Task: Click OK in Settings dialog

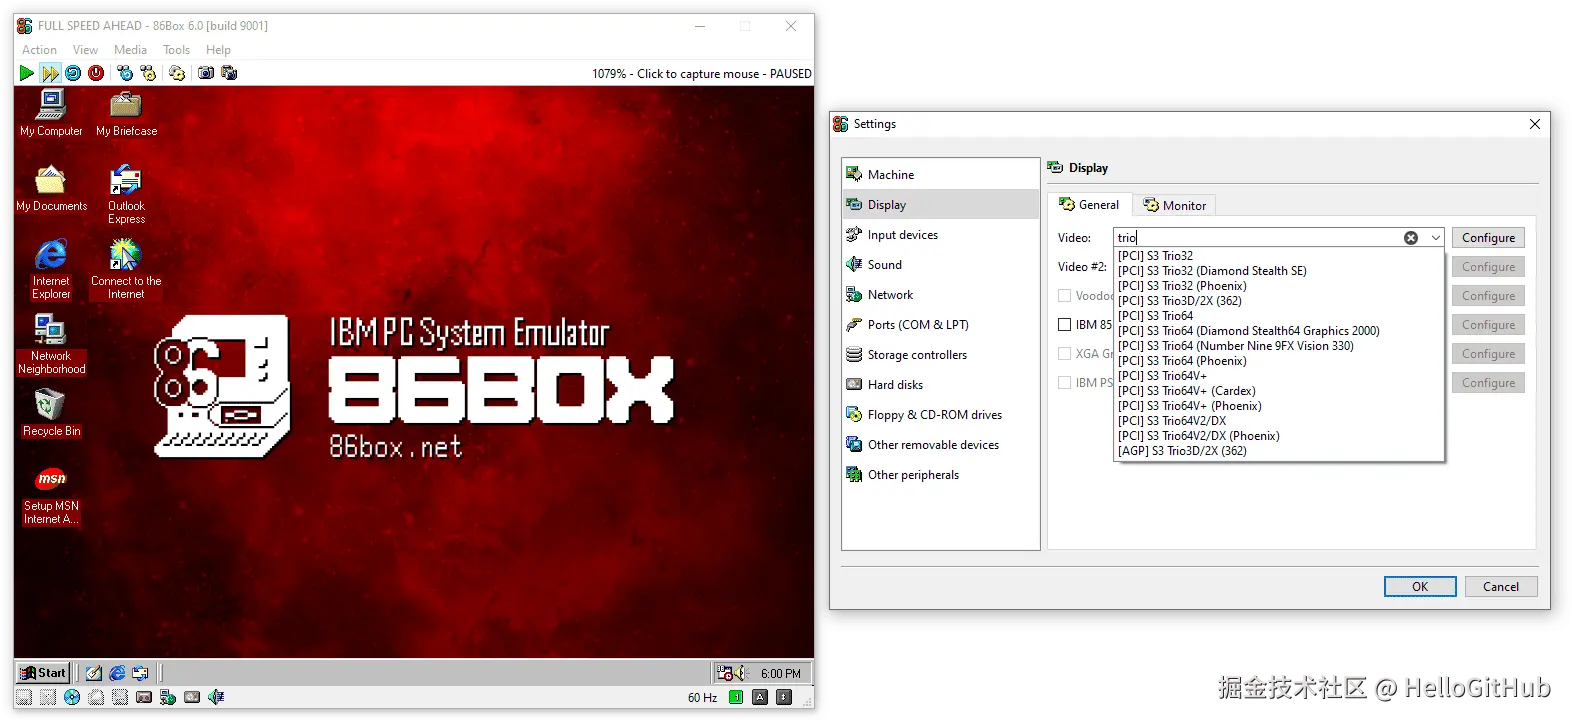Action: [x=1420, y=587]
